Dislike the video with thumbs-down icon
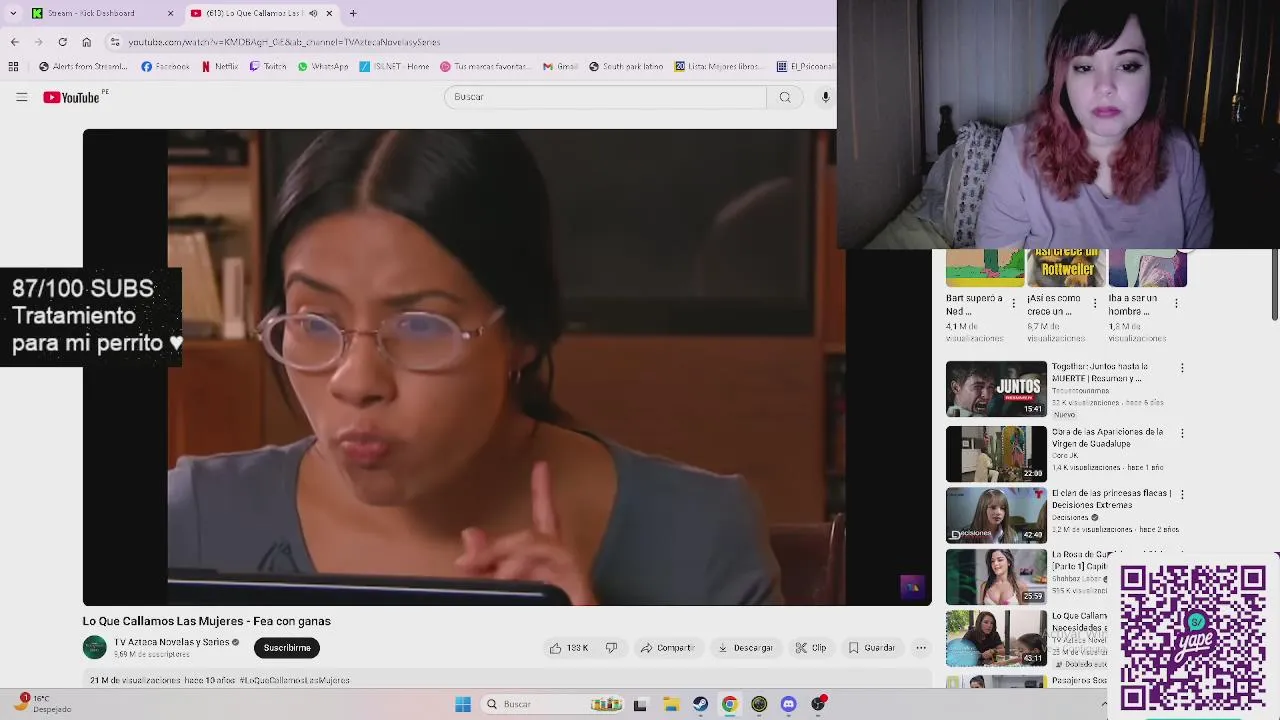 point(611,648)
